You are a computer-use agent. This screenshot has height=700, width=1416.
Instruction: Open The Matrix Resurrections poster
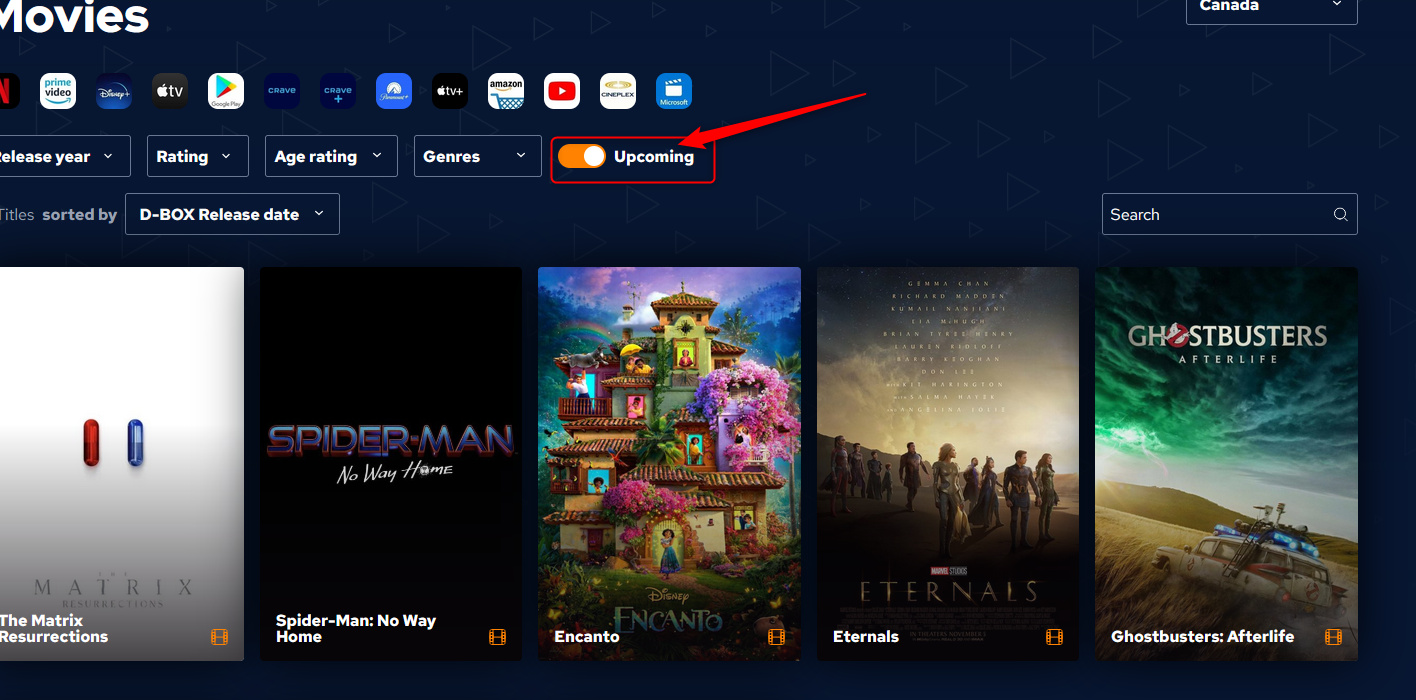click(122, 464)
